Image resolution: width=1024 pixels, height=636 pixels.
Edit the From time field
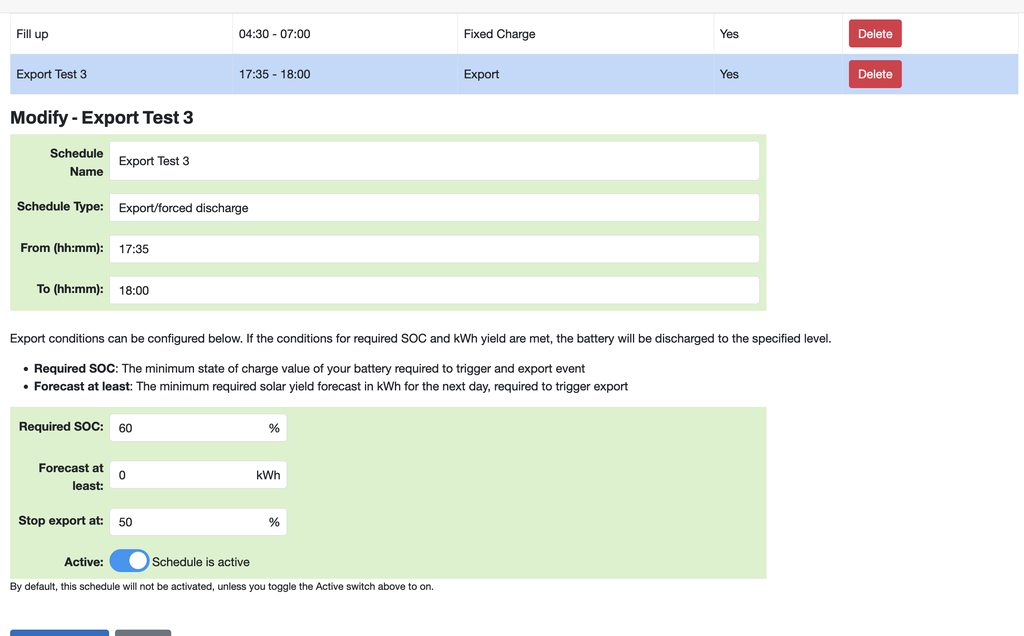click(433, 249)
